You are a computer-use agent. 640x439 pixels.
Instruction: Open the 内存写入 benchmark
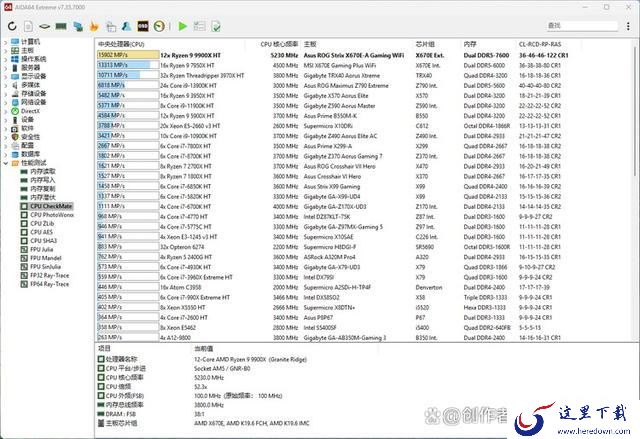43,180
